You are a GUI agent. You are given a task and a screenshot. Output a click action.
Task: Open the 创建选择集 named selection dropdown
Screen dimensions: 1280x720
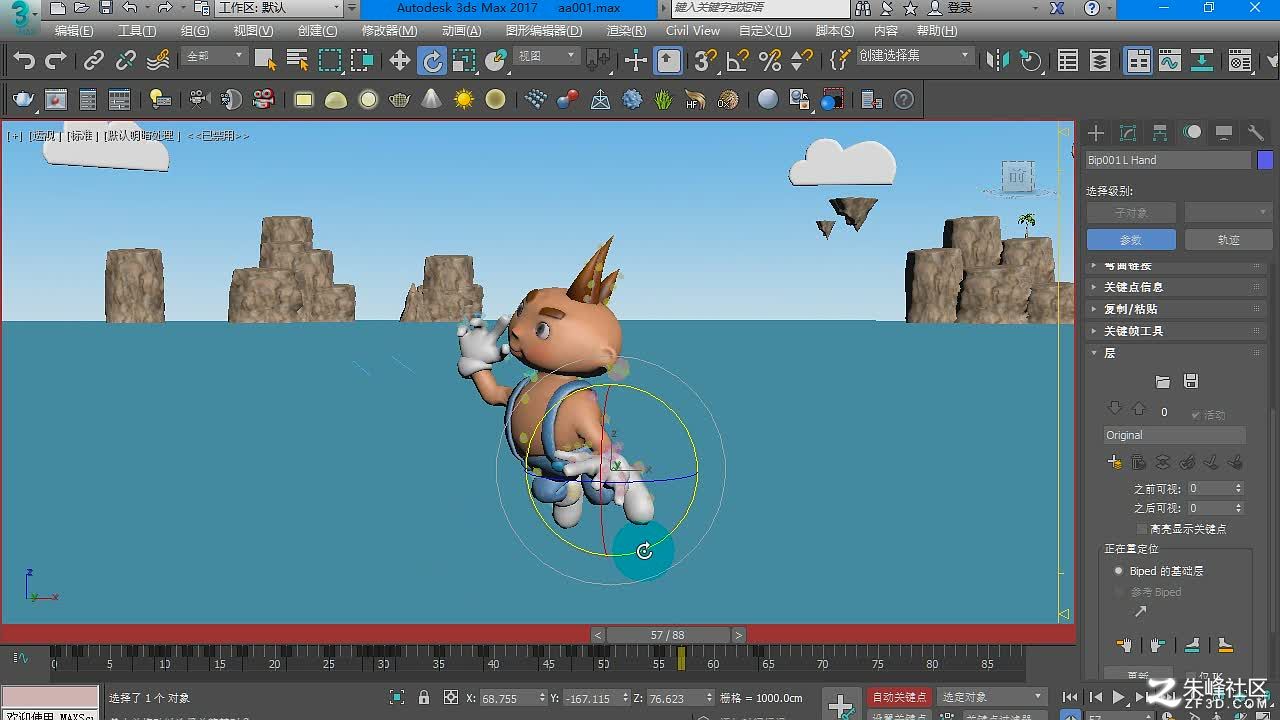click(915, 56)
